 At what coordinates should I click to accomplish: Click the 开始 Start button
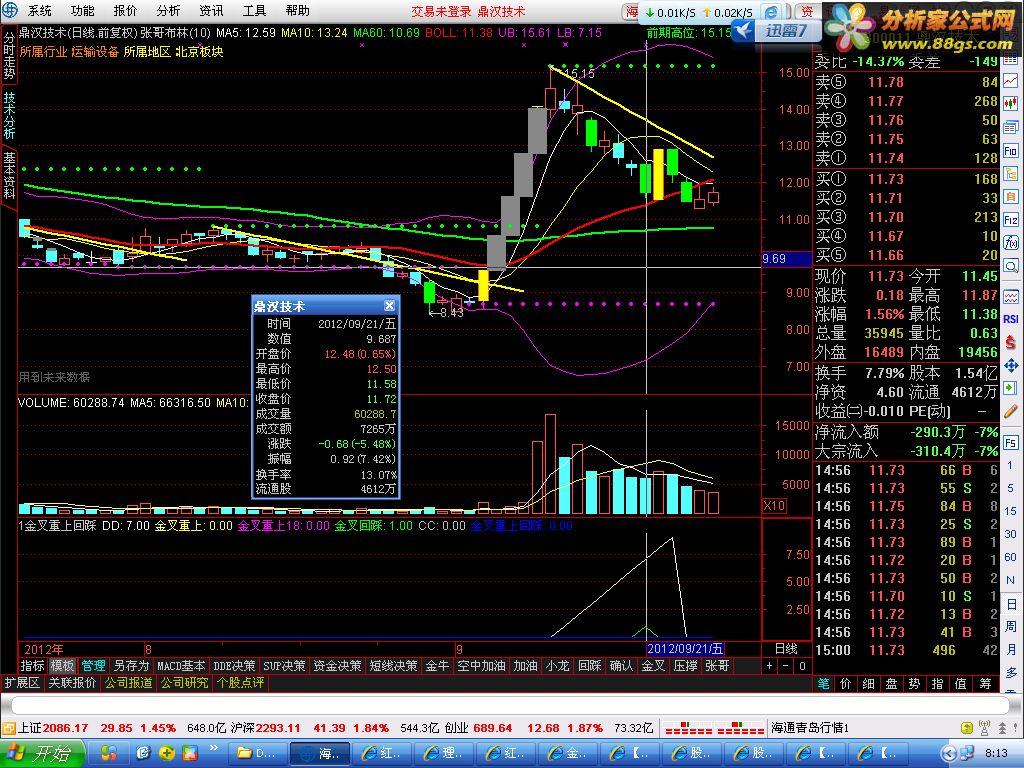pyautogui.click(x=42, y=754)
